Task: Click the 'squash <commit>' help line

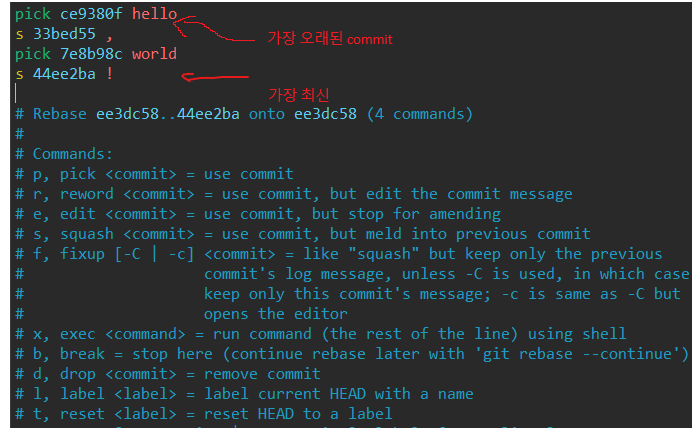Action: (303, 234)
